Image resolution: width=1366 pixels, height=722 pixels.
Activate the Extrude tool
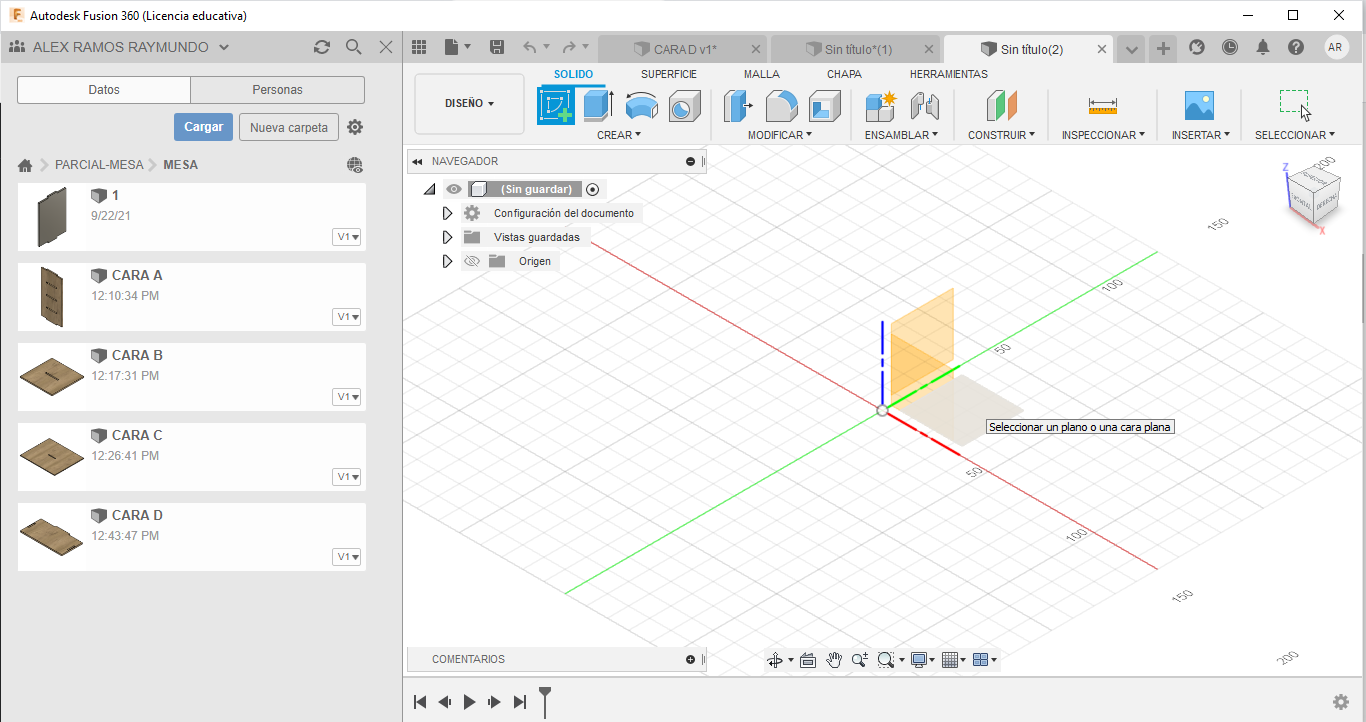pyautogui.click(x=598, y=106)
